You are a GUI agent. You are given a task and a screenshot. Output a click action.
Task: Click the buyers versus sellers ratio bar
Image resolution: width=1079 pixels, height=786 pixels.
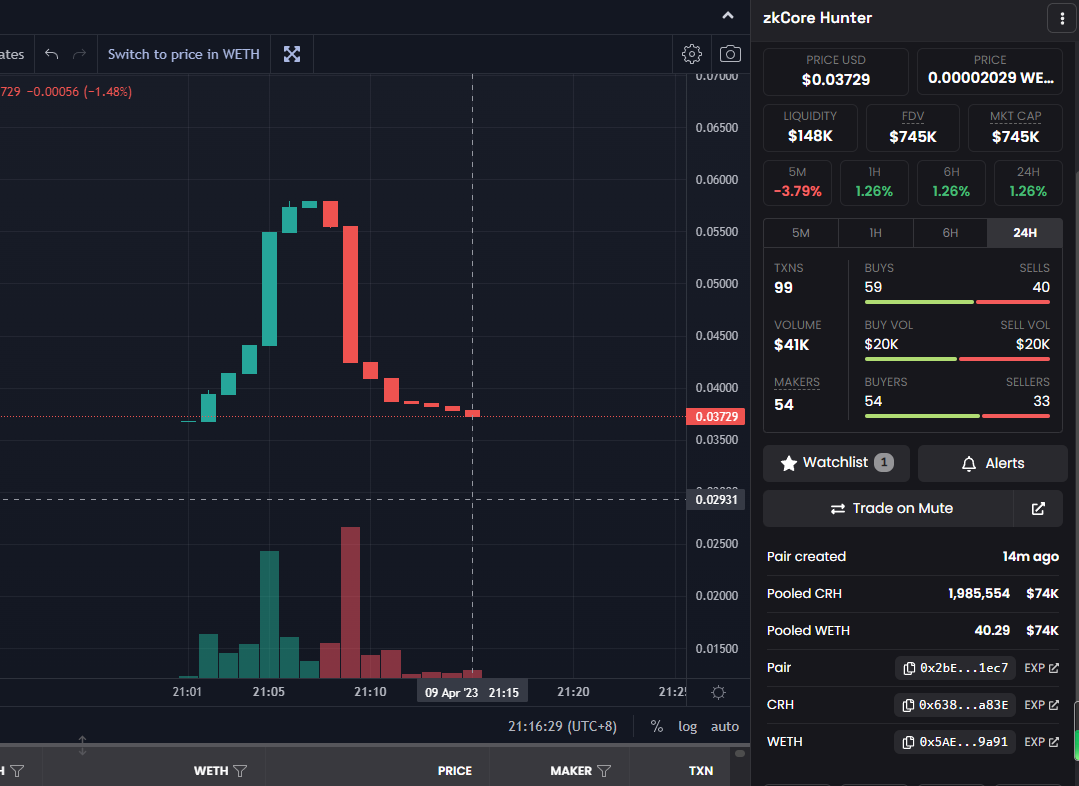click(x=957, y=416)
